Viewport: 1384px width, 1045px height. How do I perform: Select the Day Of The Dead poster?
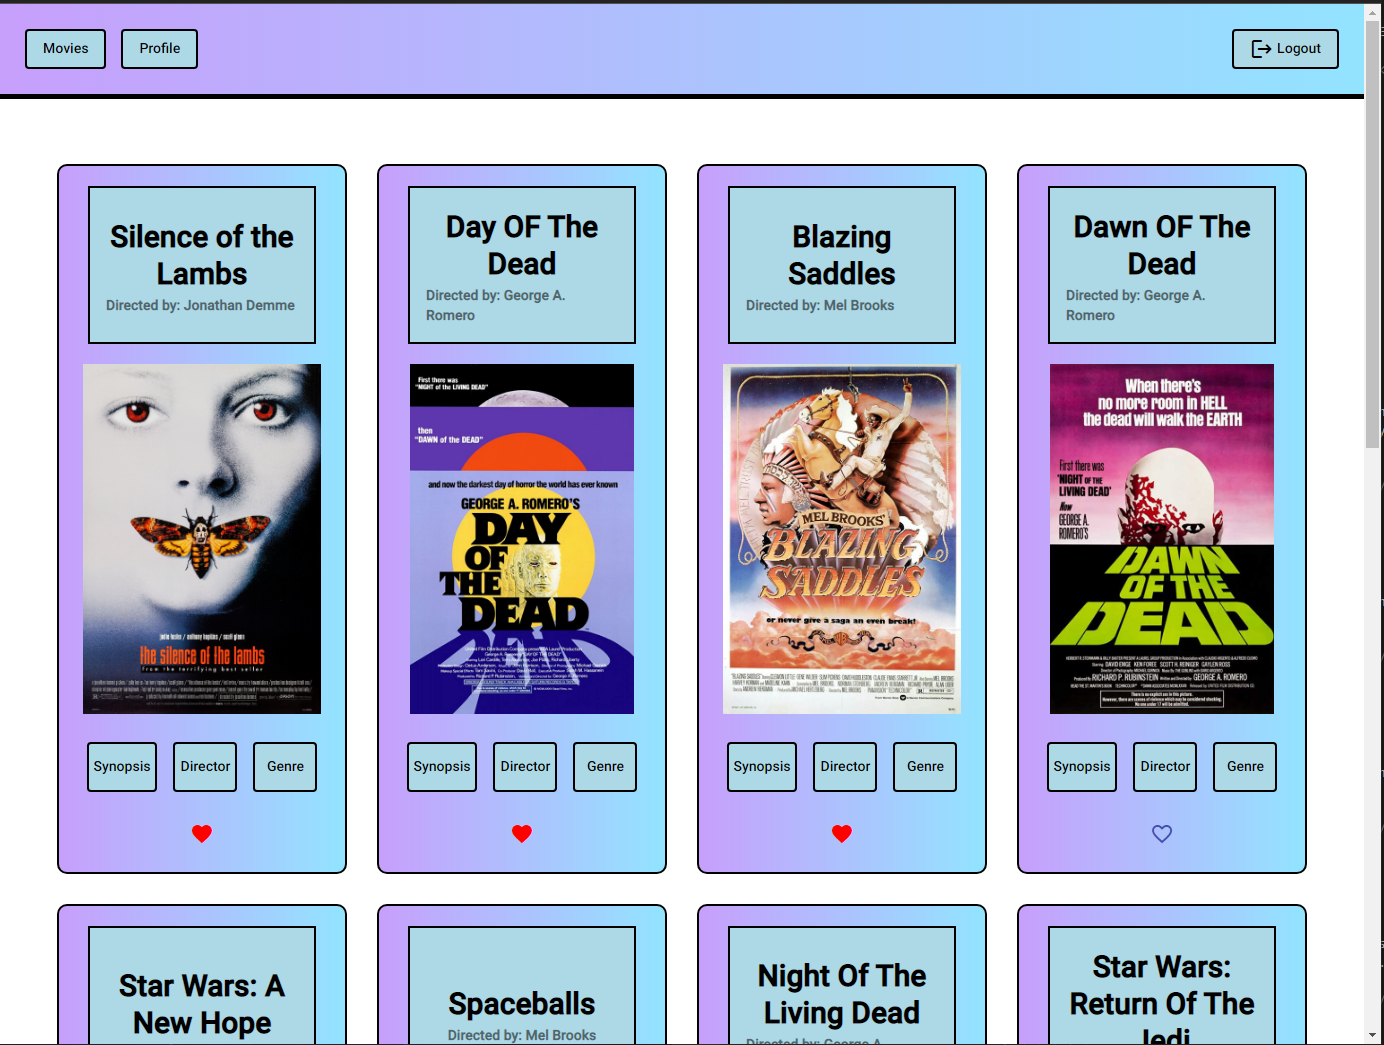[522, 539]
